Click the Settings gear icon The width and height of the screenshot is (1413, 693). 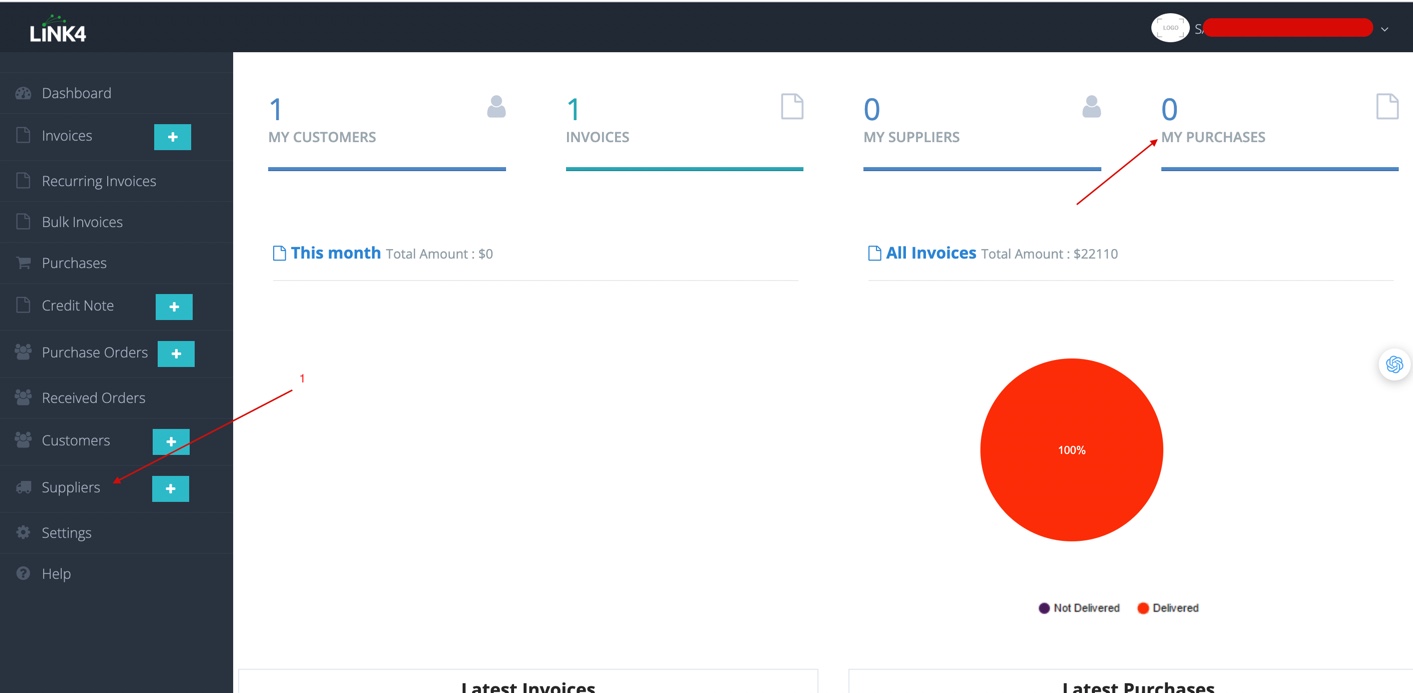point(23,533)
